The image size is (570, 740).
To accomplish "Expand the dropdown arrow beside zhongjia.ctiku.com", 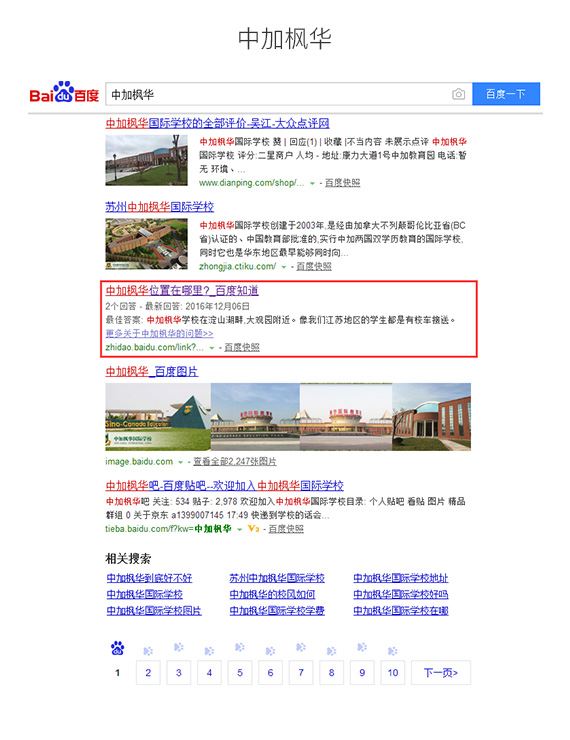I will [x=284, y=267].
